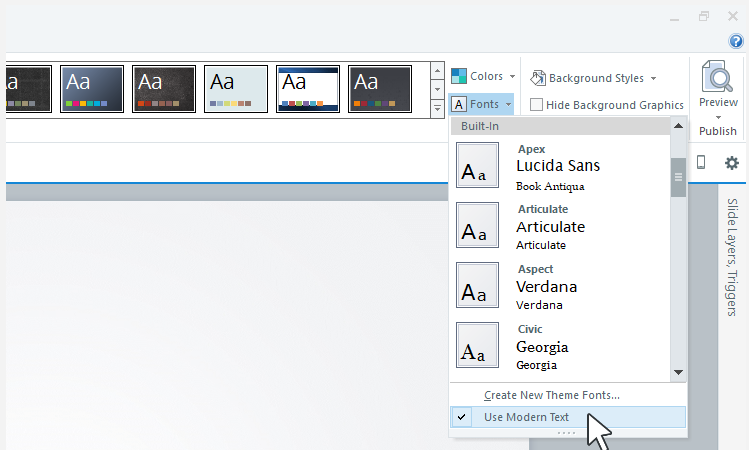The width and height of the screenshot is (749, 450).
Task: Select the Civic Georgia font theme
Action: (x=560, y=345)
